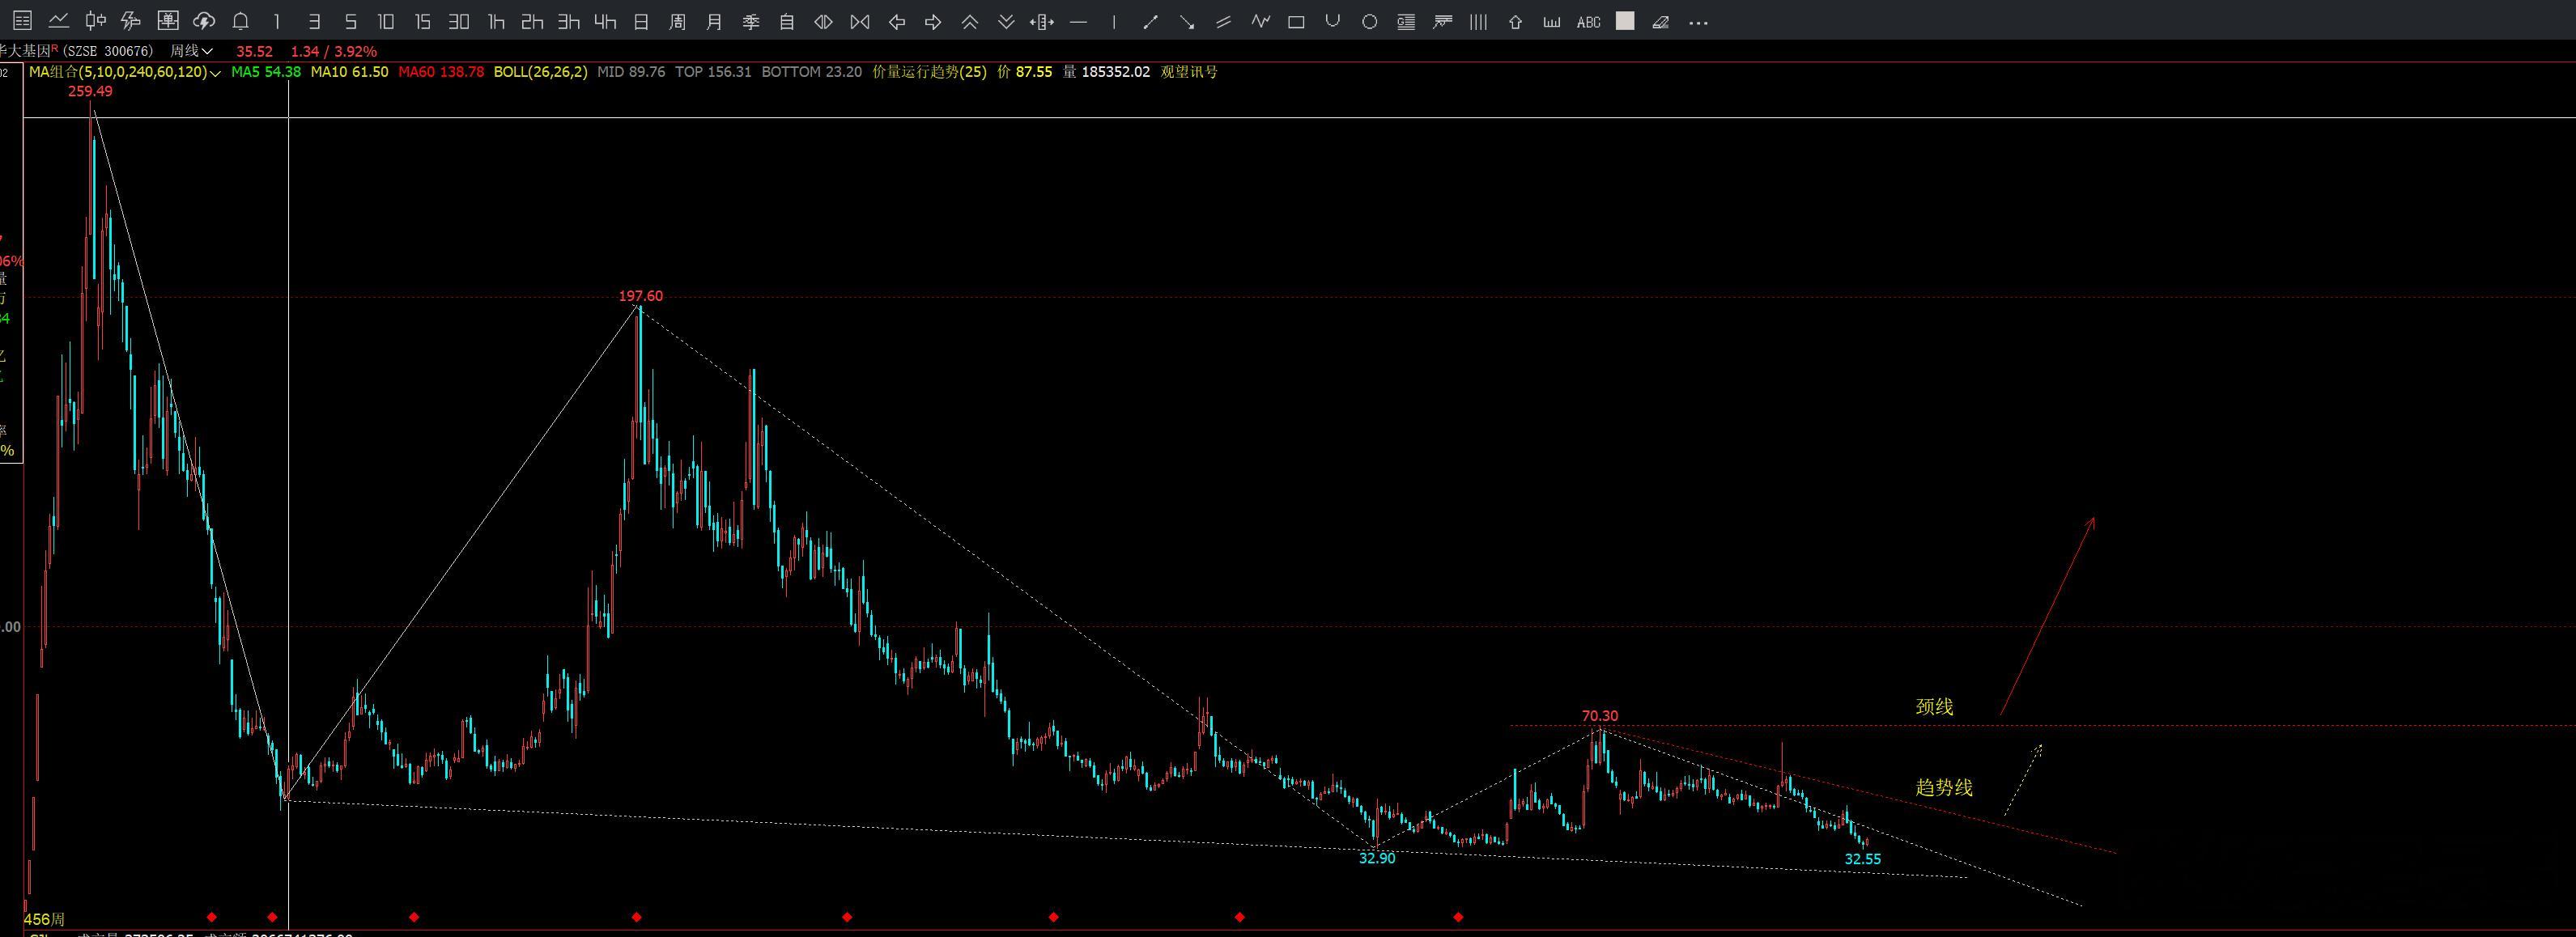Click the compress horizontally bowtie icon

coord(860,21)
